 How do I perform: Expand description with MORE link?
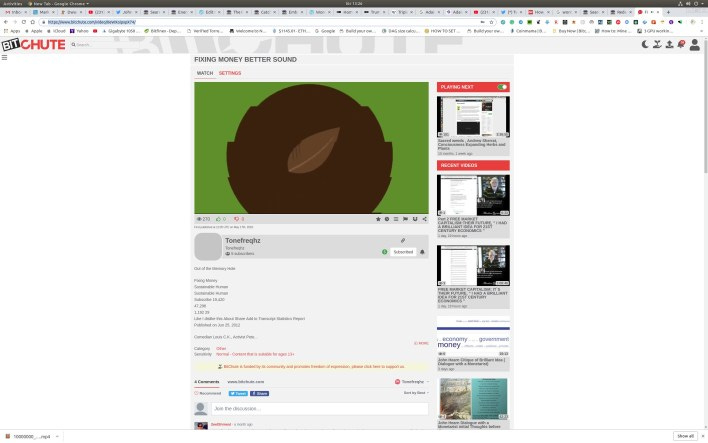pyautogui.click(x=421, y=343)
